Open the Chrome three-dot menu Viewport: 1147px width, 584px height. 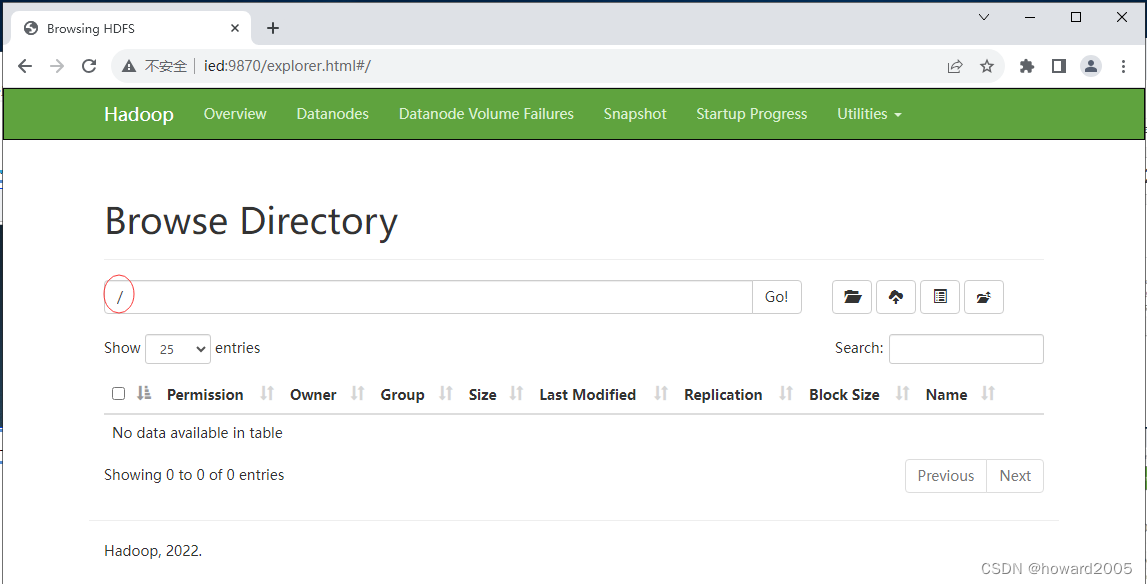point(1124,67)
